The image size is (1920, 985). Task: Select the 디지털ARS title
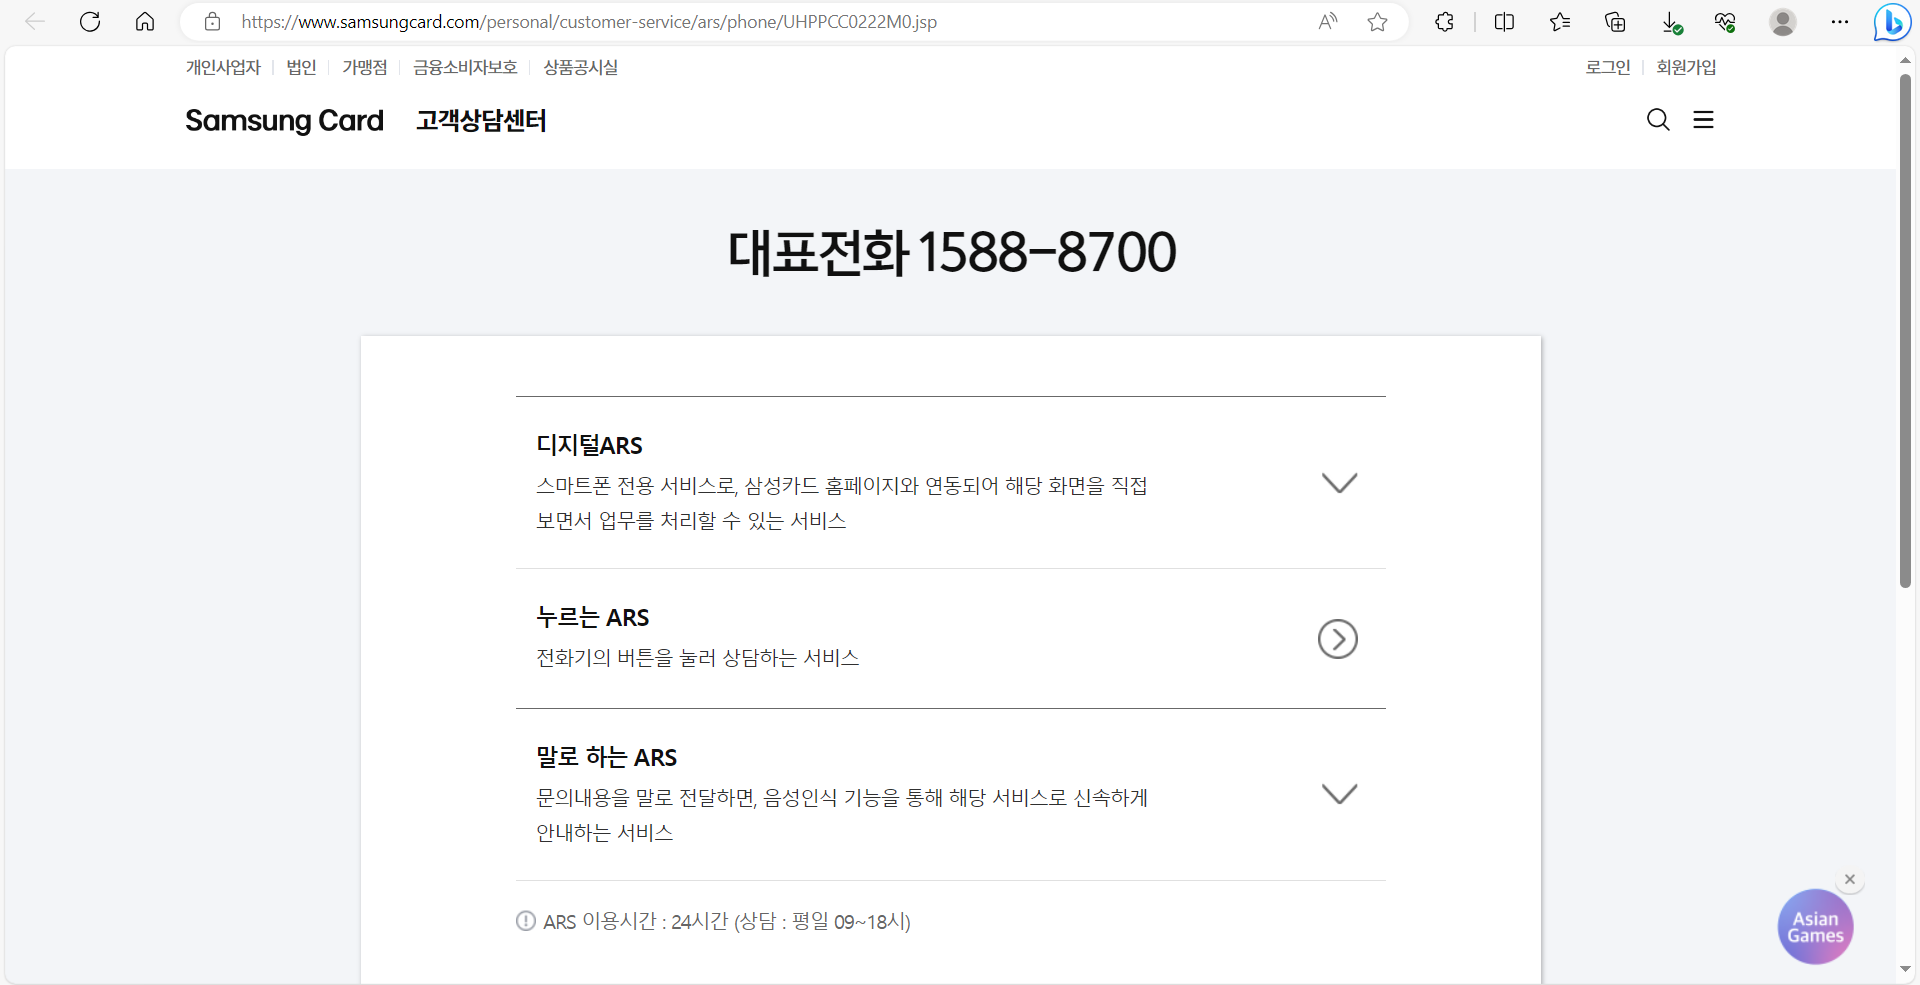589,445
